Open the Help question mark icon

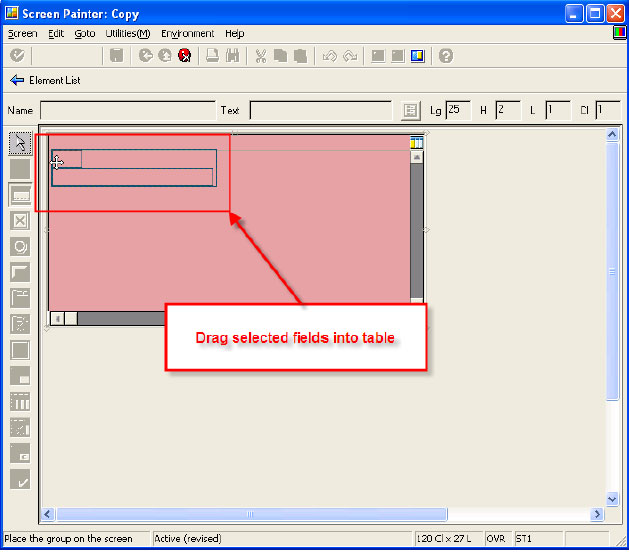[x=446, y=56]
